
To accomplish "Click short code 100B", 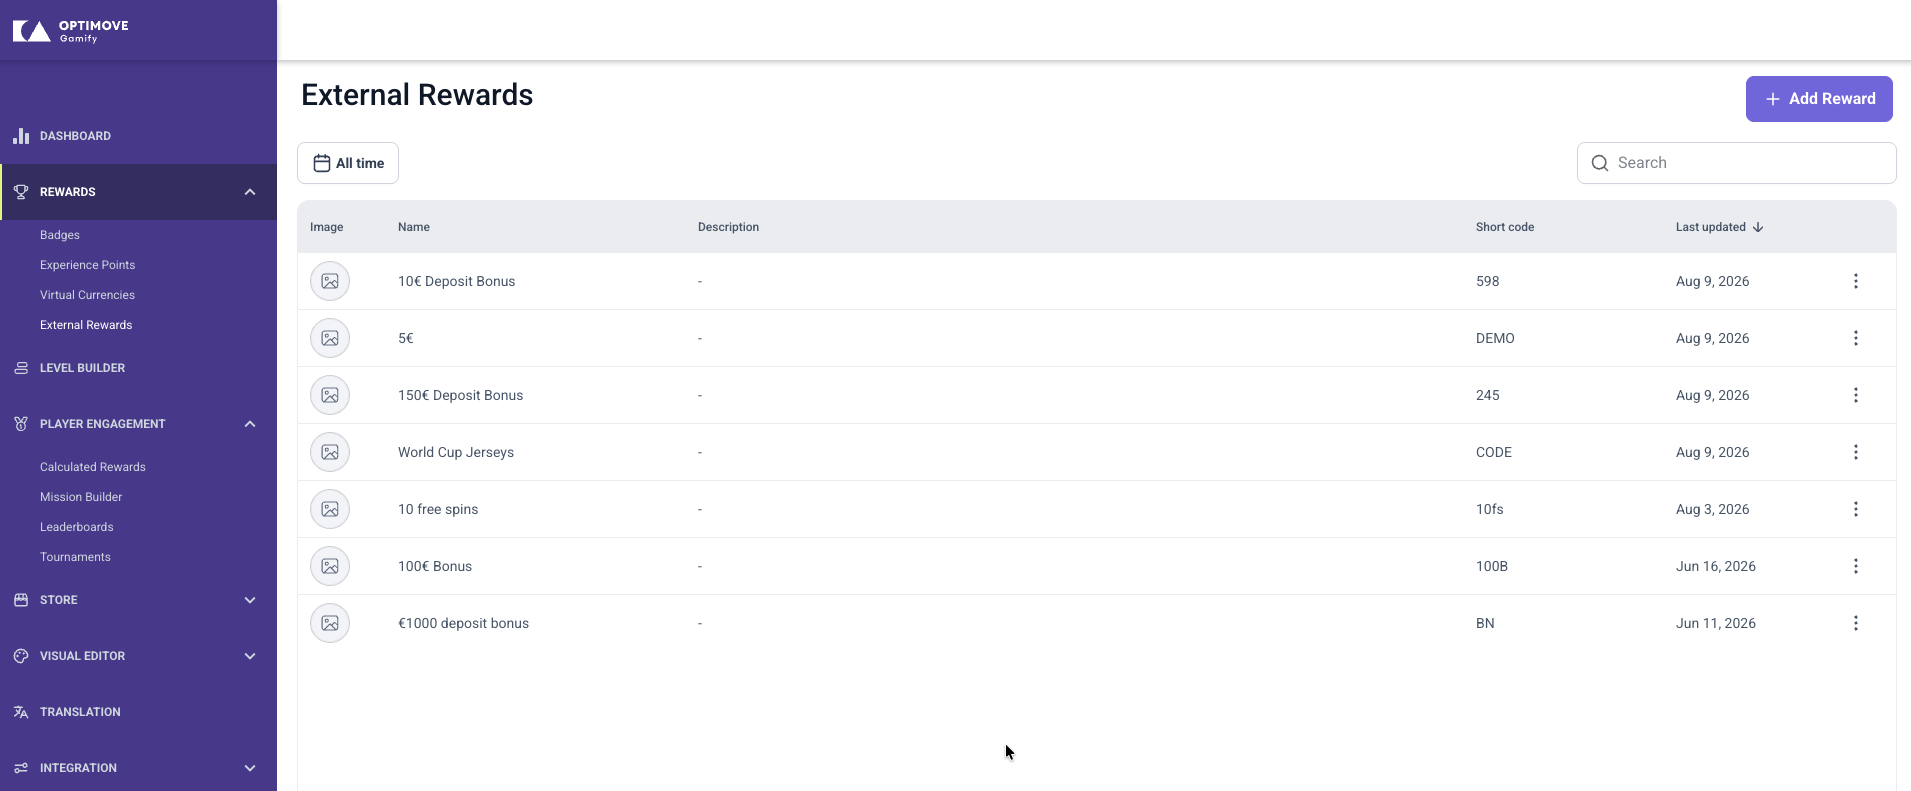I will pos(1492,566).
